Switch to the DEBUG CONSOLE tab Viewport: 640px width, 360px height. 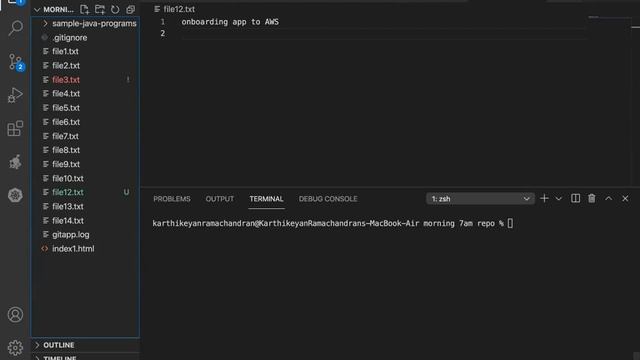coord(328,199)
